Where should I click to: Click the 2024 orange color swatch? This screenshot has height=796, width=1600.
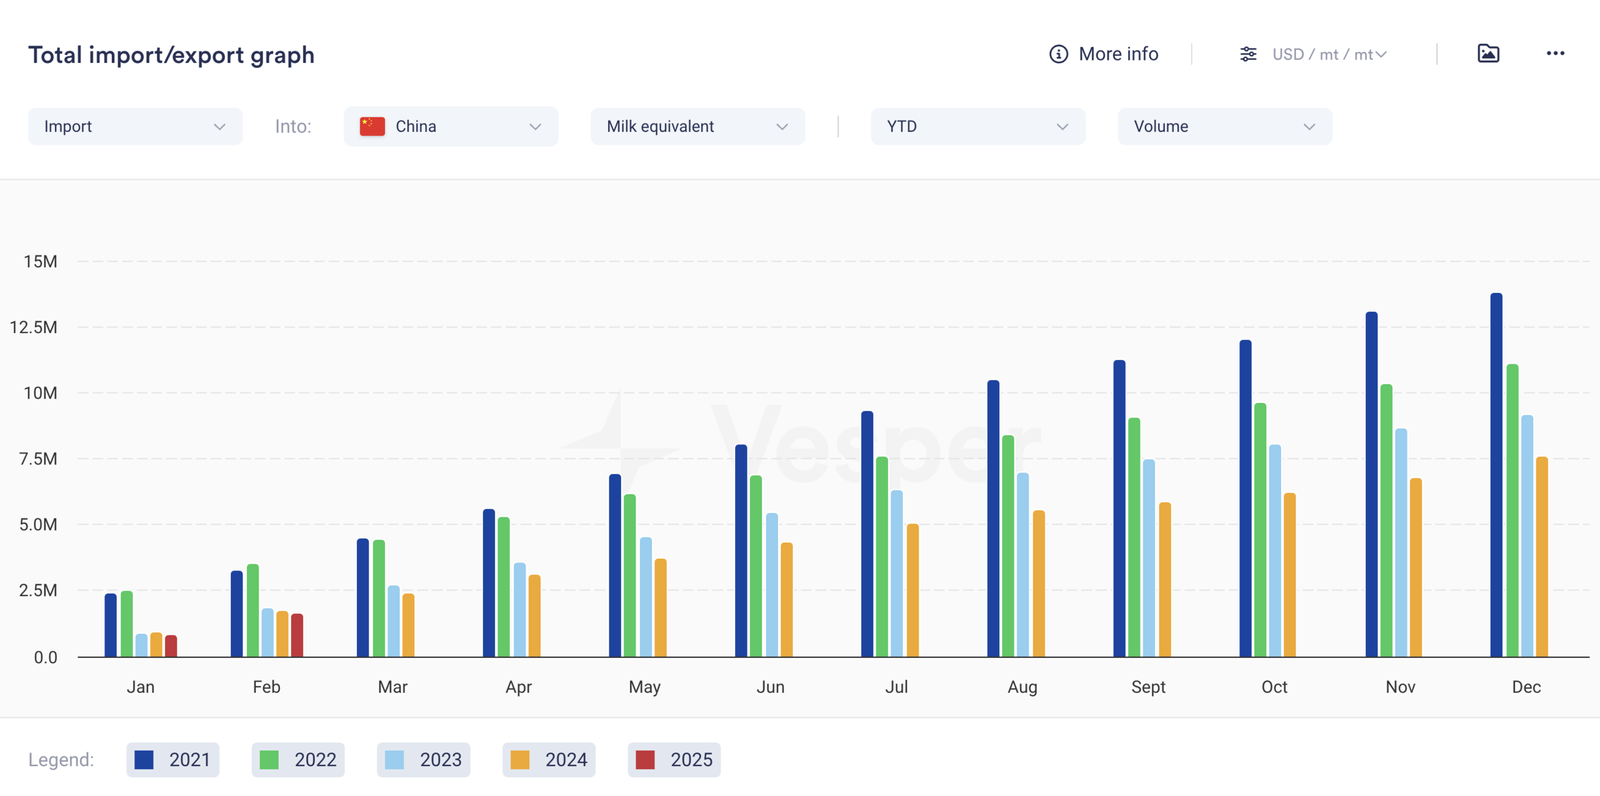(520, 760)
